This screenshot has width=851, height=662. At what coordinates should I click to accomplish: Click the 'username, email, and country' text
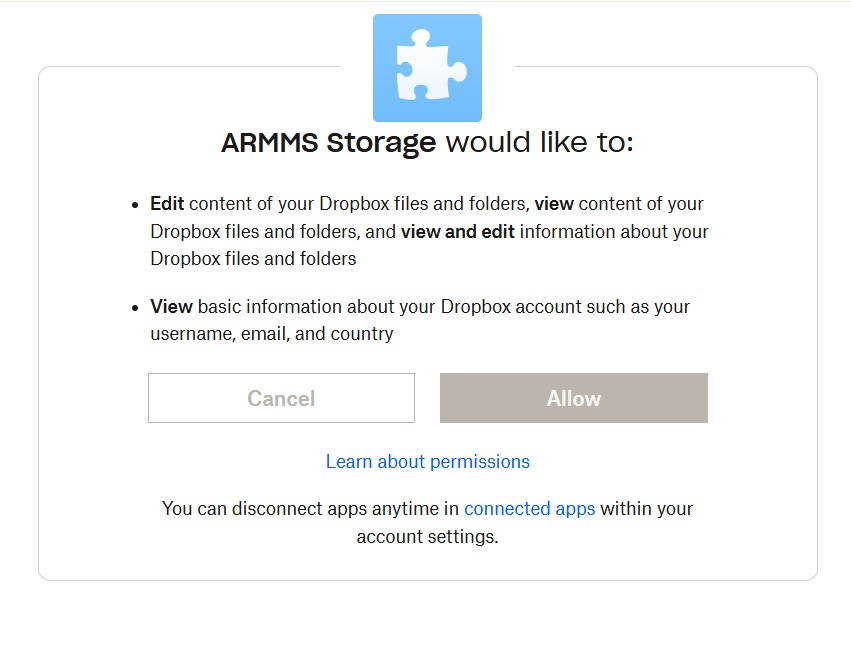(x=271, y=334)
